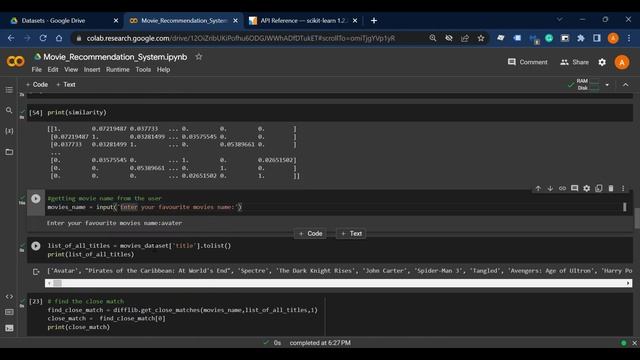The image size is (640, 360).
Task: Insert text cell between cells
Action: 351,233
